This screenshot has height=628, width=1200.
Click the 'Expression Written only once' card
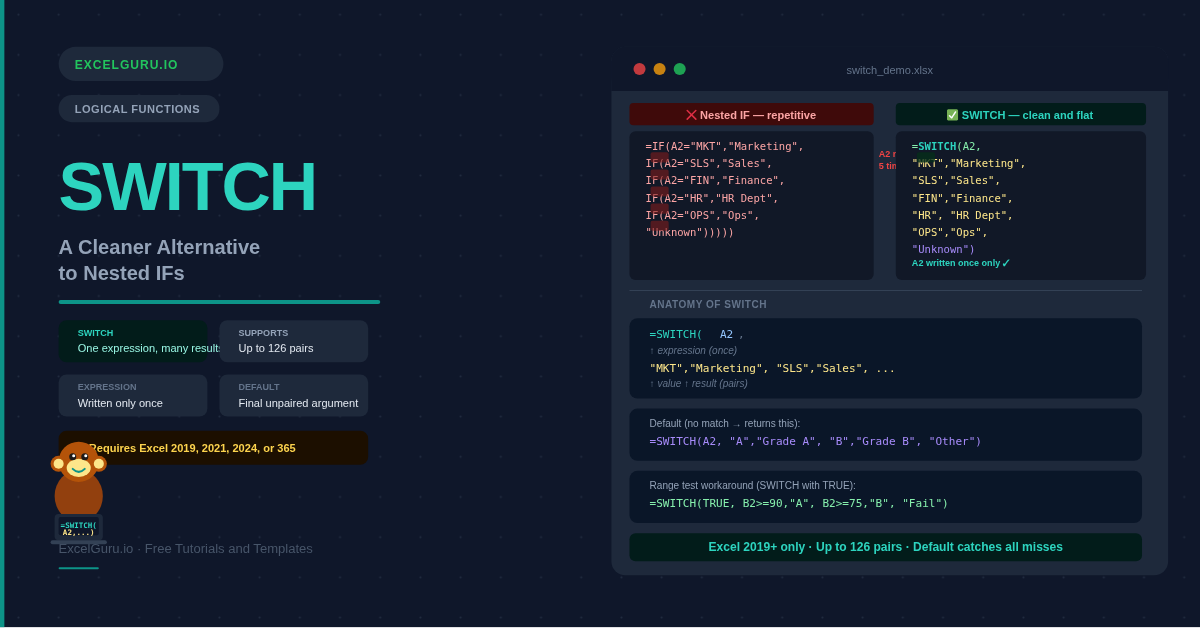(x=133, y=395)
